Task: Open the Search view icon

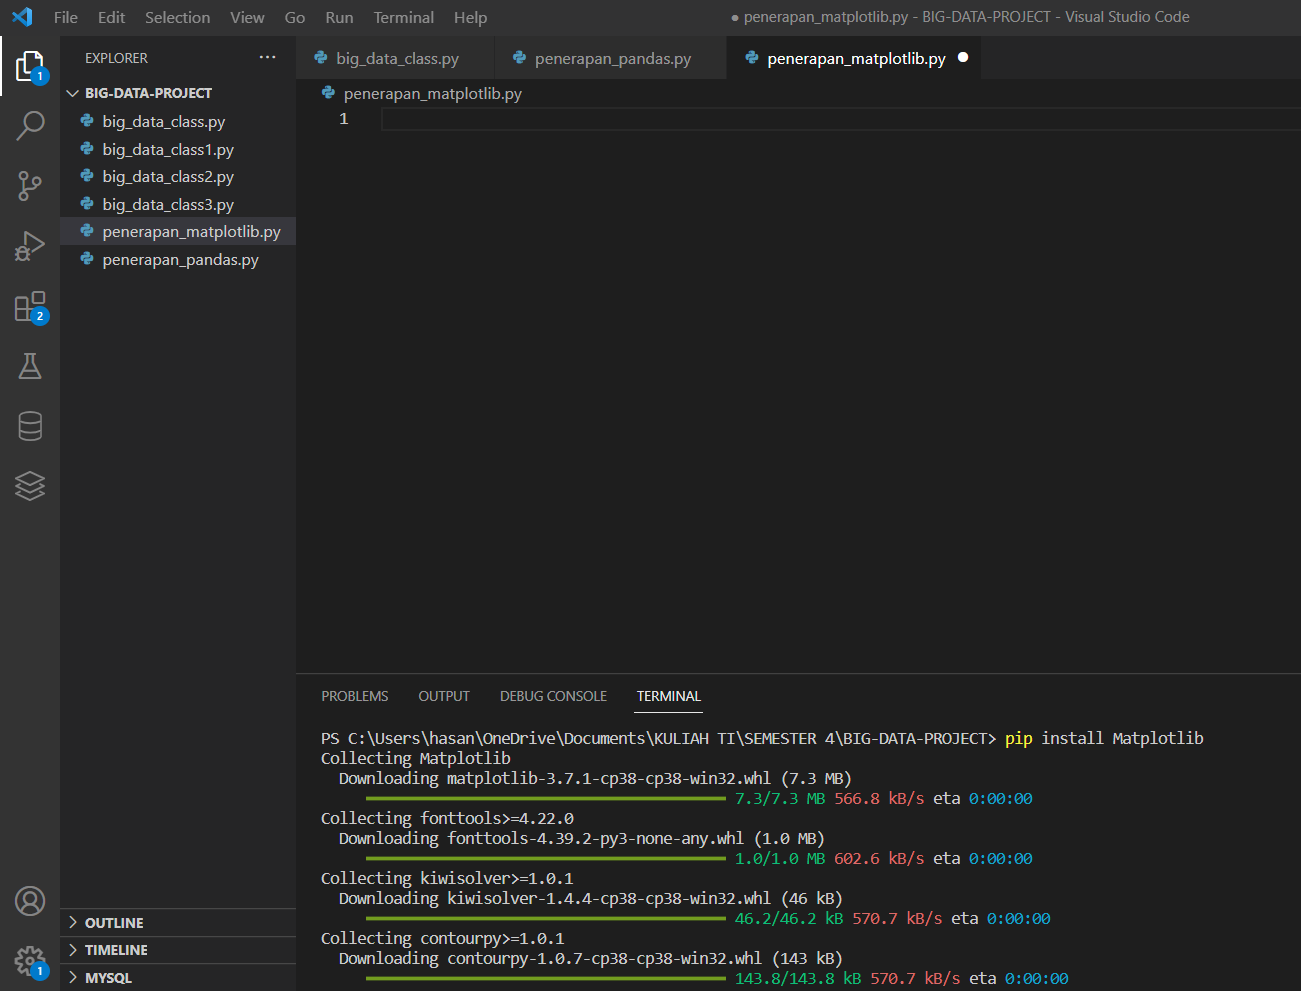Action: (x=30, y=126)
